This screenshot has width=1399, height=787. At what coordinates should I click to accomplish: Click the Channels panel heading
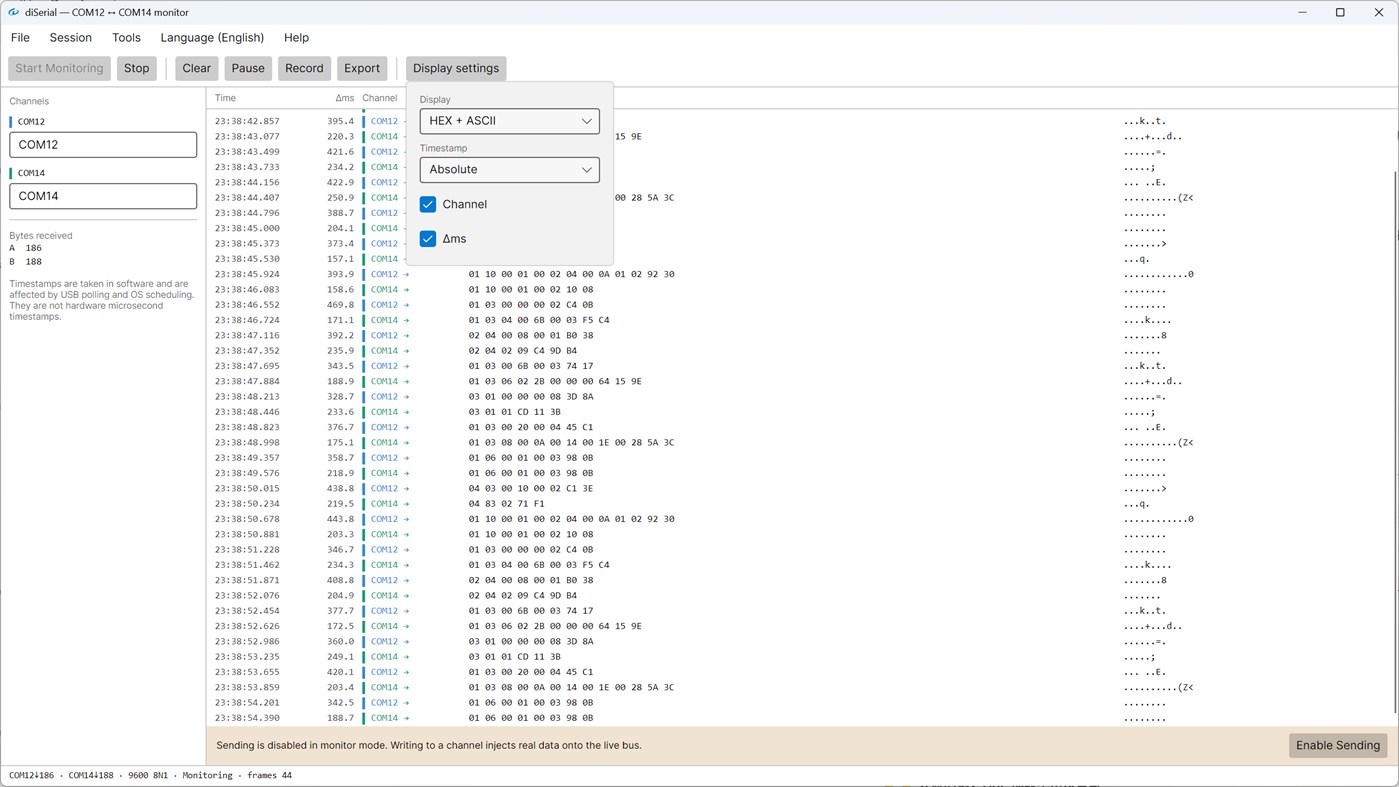tap(29, 101)
